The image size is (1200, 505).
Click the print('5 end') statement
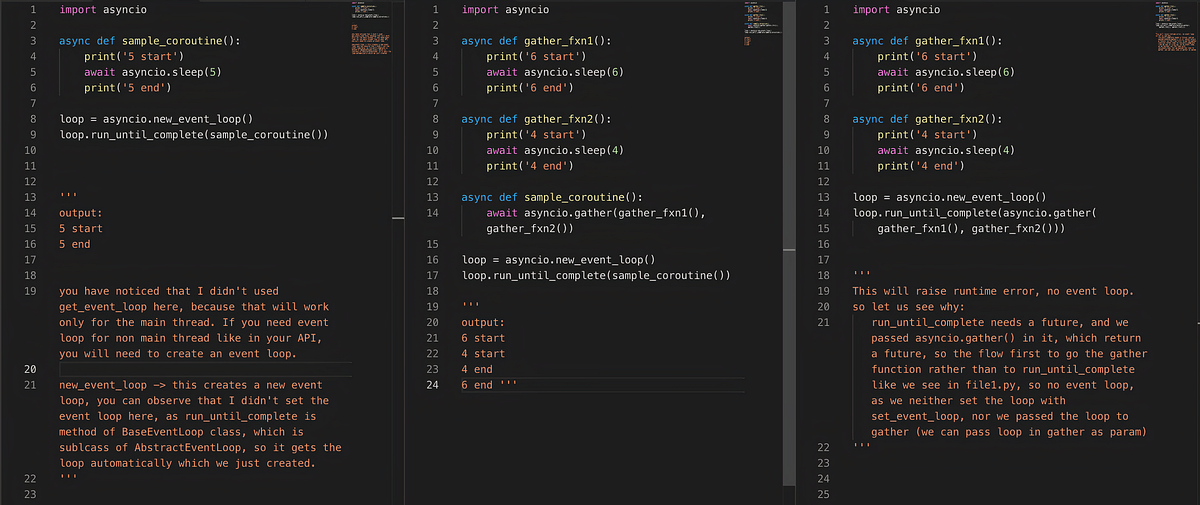pos(127,88)
